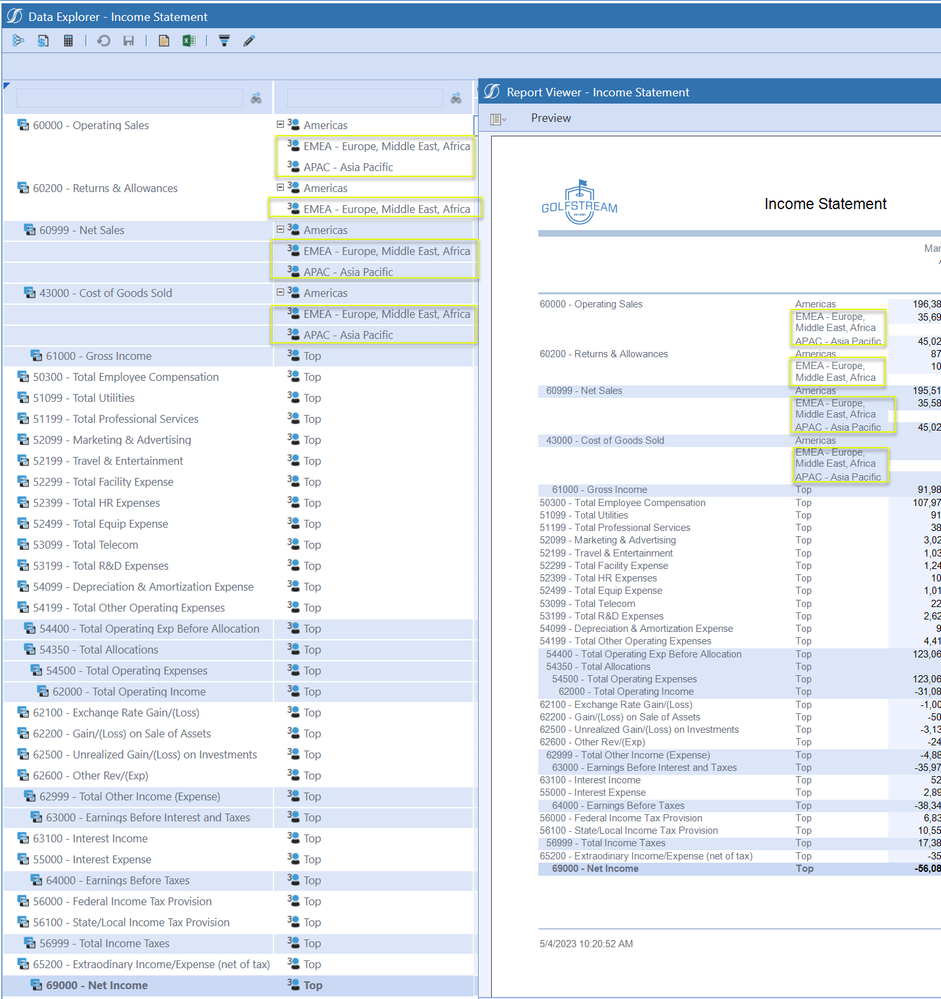Image resolution: width=941 pixels, height=999 pixels.
Task: Click the yellow document icon in toolbar
Action: (164, 41)
